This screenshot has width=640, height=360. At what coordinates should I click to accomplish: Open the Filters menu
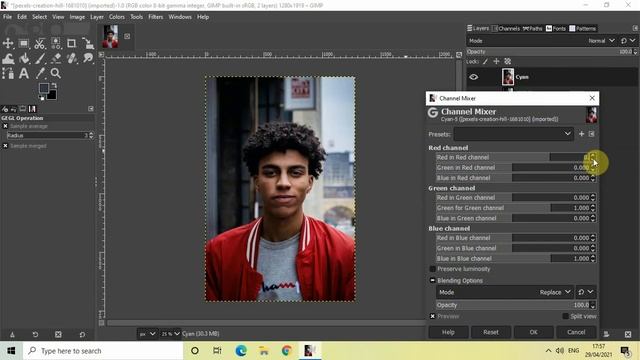156,17
